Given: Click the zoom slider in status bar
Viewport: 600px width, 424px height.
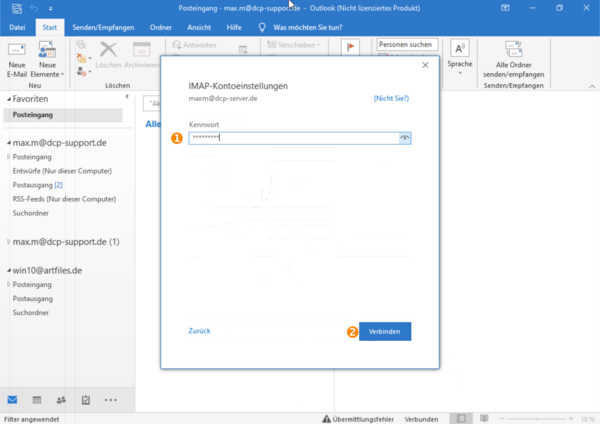Looking at the screenshot, I should (536, 419).
